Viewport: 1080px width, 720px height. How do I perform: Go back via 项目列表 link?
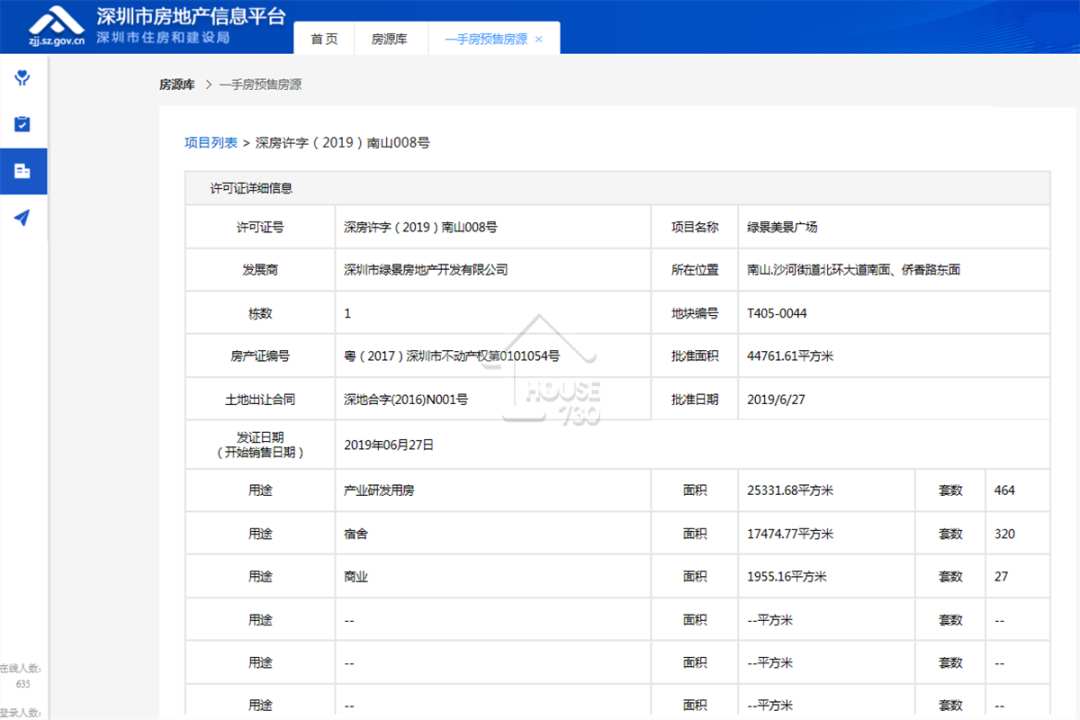[211, 143]
